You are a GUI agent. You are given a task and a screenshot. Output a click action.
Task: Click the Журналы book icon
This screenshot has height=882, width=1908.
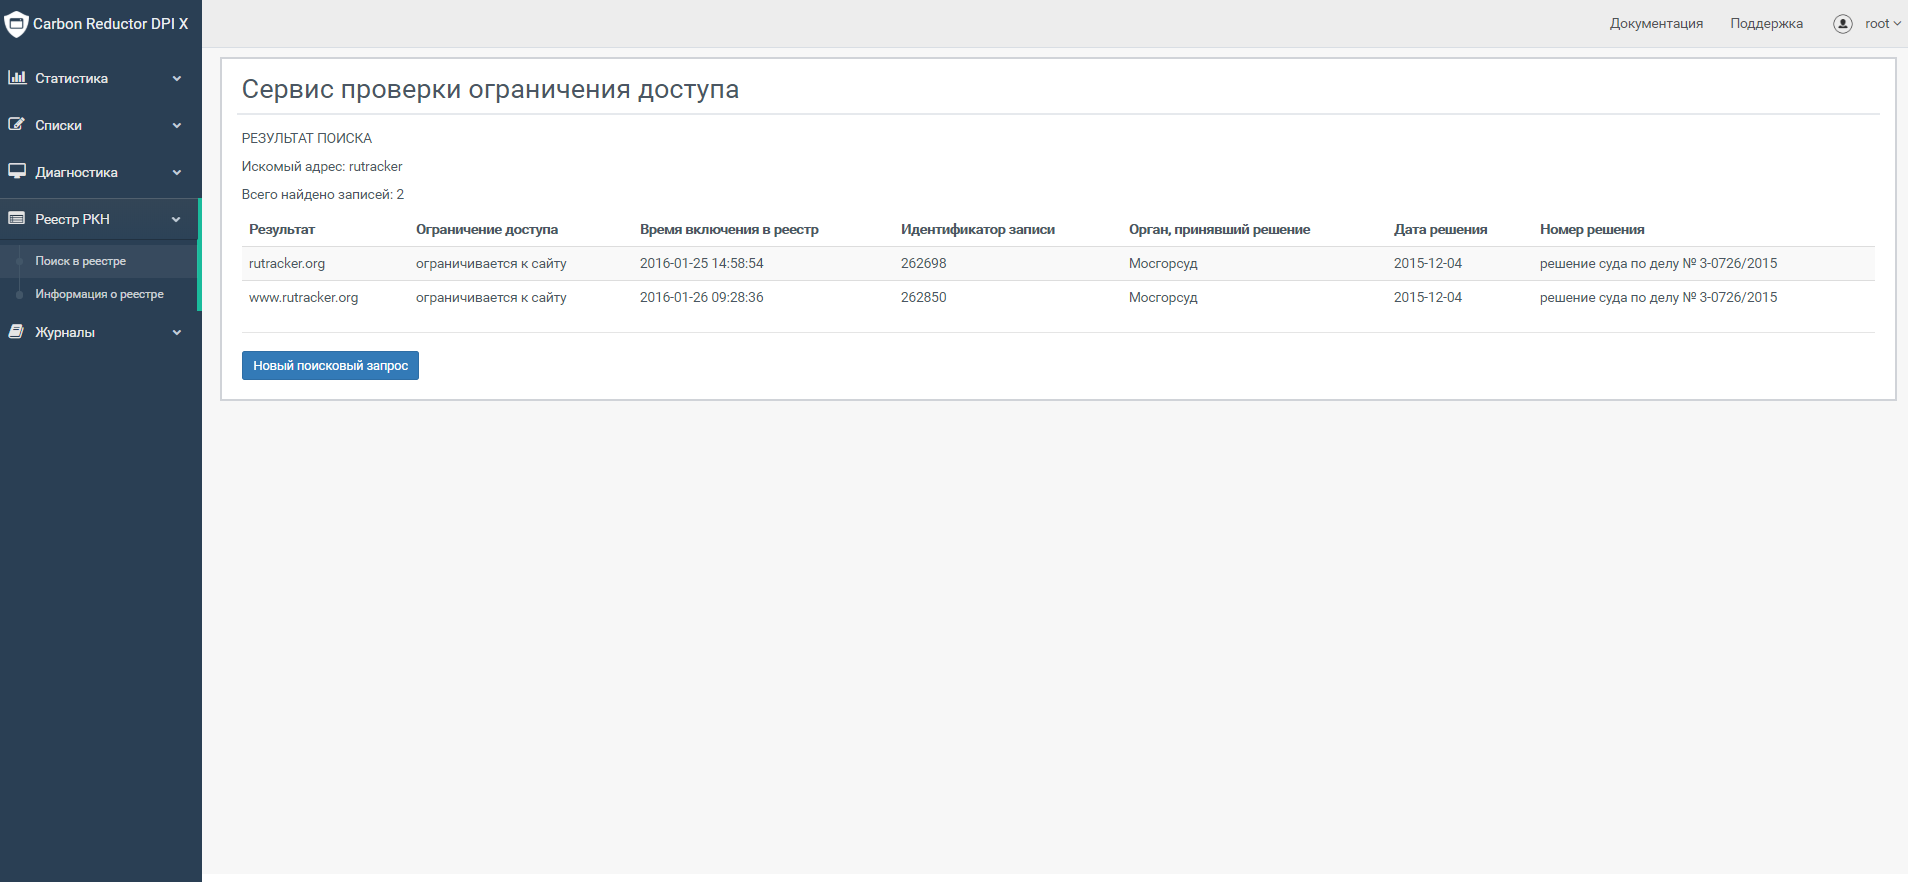click(17, 331)
